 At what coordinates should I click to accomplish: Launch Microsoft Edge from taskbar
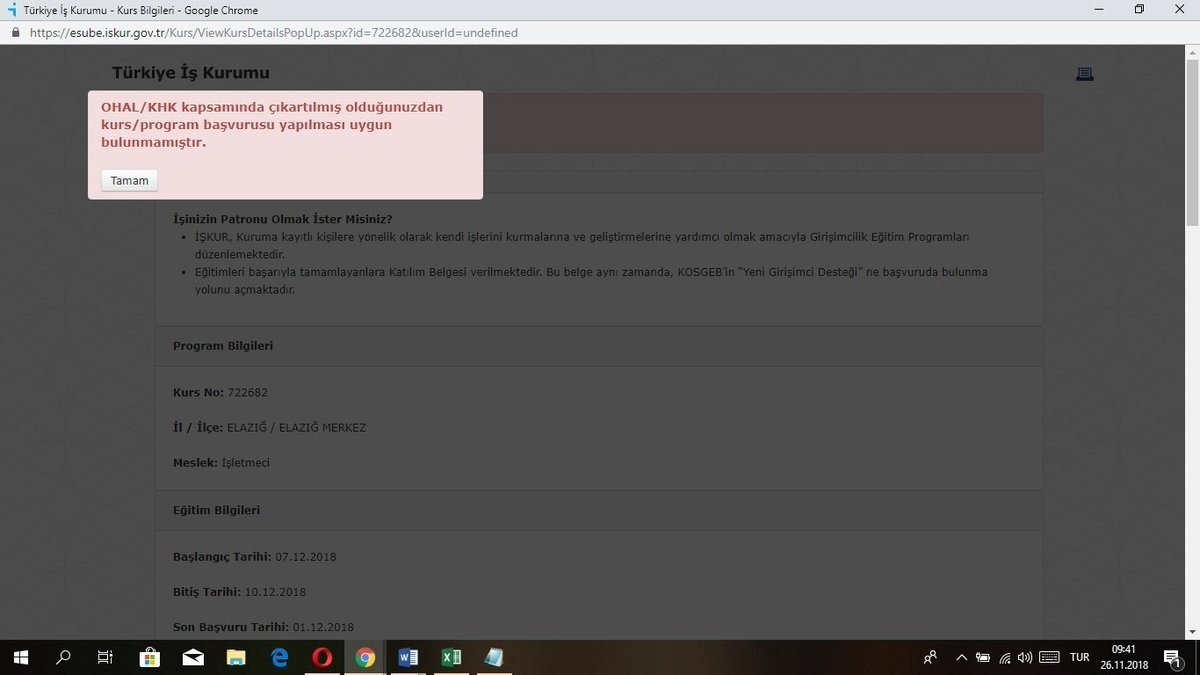click(279, 657)
